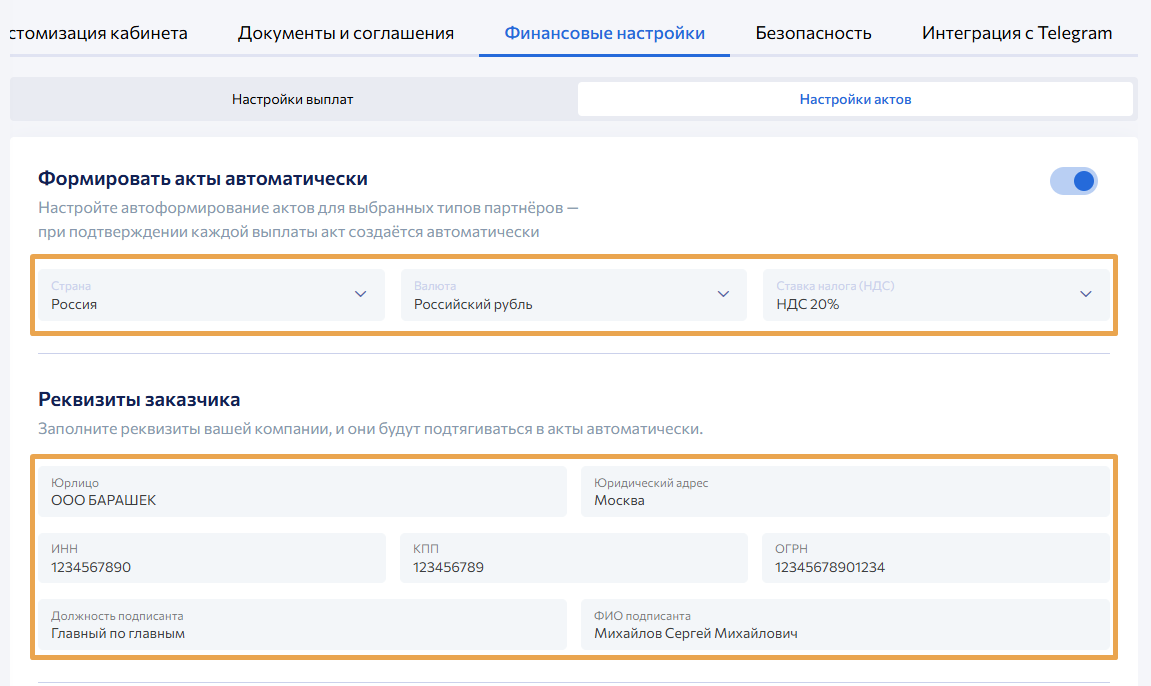Open the Кастомизация кабинета tab
The height and width of the screenshot is (686, 1151).
click(x=98, y=33)
